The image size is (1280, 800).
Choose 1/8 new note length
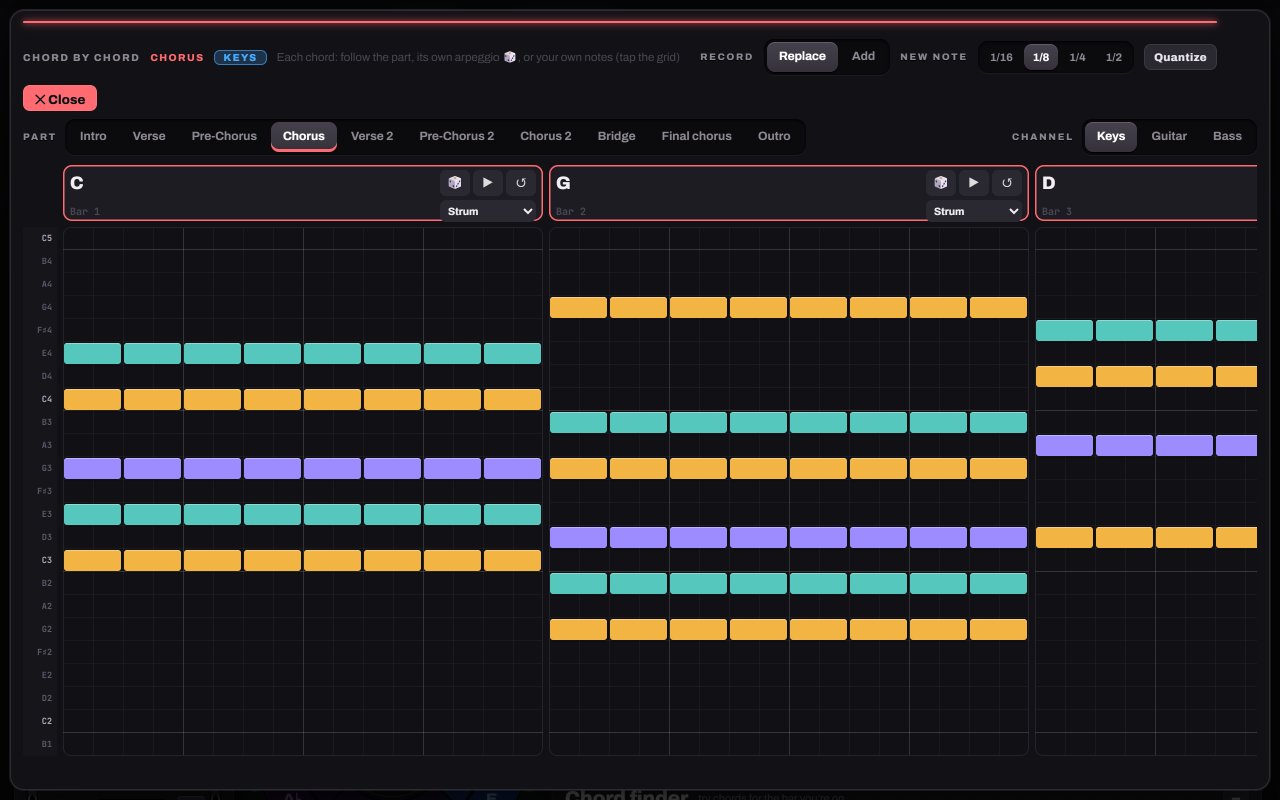pos(1041,57)
